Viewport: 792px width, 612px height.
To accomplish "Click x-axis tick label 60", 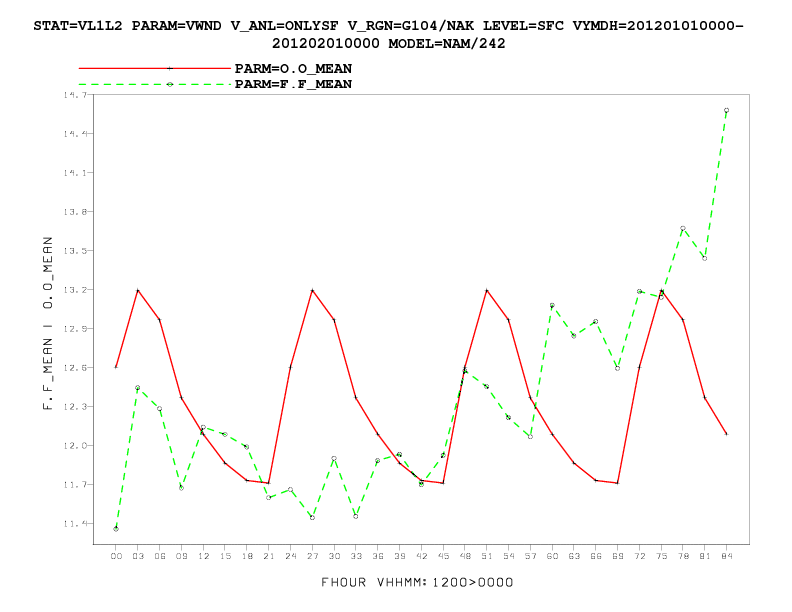I will coord(552,556).
